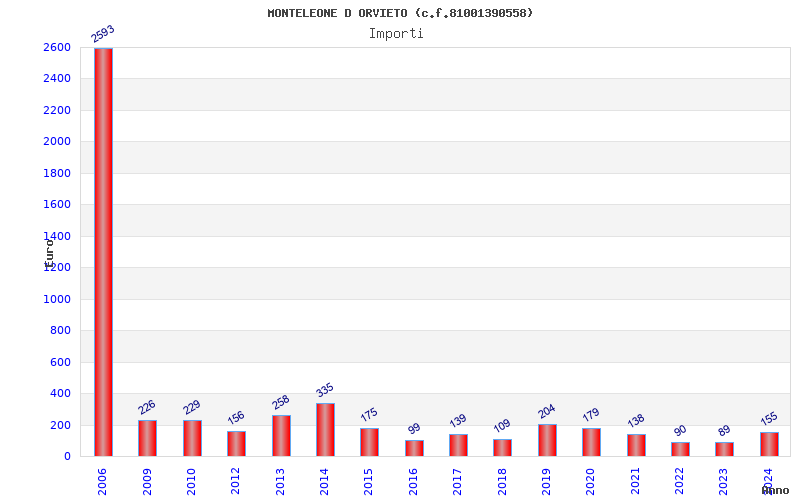Click the Euro axis label
Viewport: 800px width, 500px height.
[x=49, y=253]
